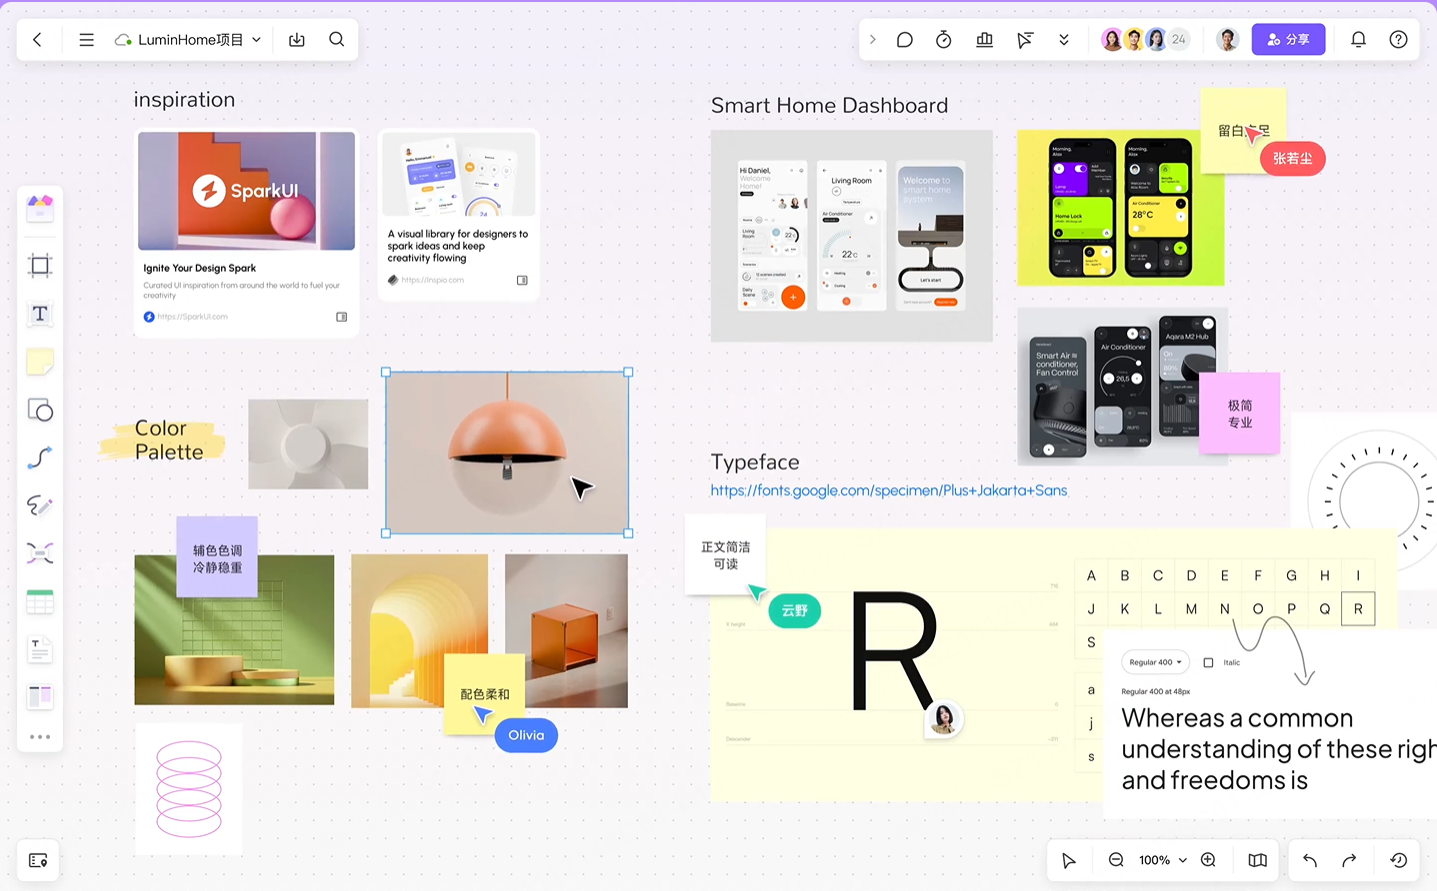Select glyph R in the character grid
The image size is (1437, 891).
[x=1358, y=608]
